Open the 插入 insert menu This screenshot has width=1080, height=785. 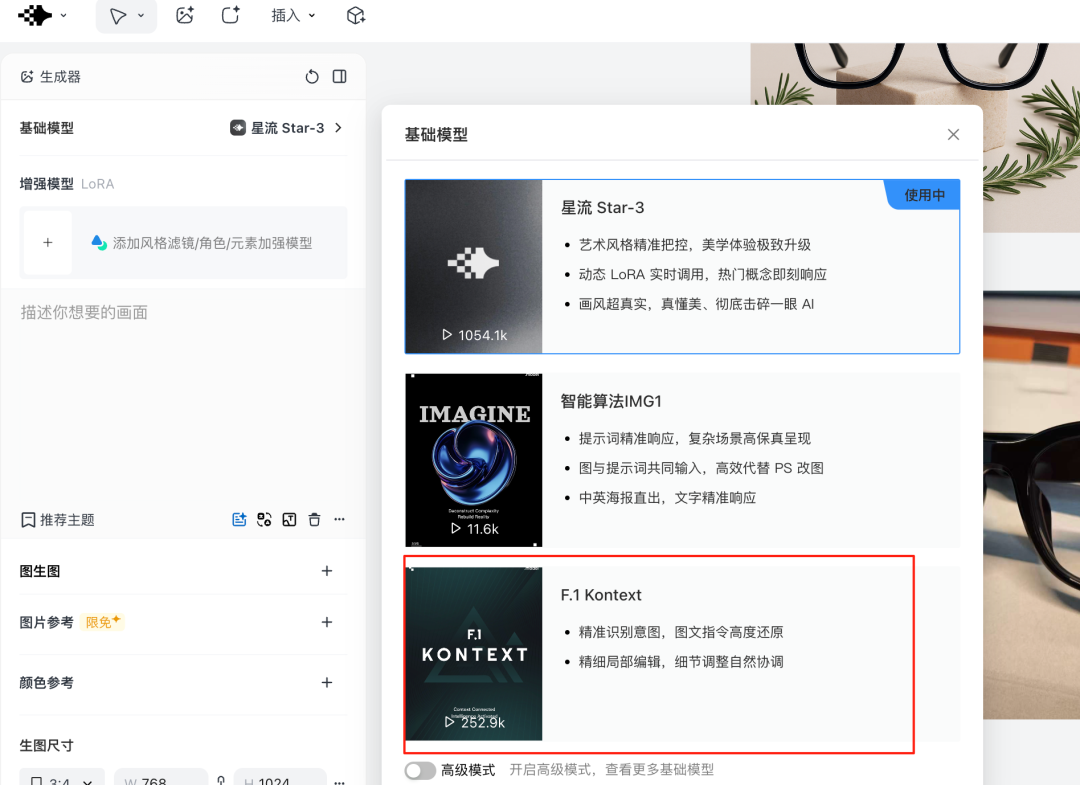[293, 15]
